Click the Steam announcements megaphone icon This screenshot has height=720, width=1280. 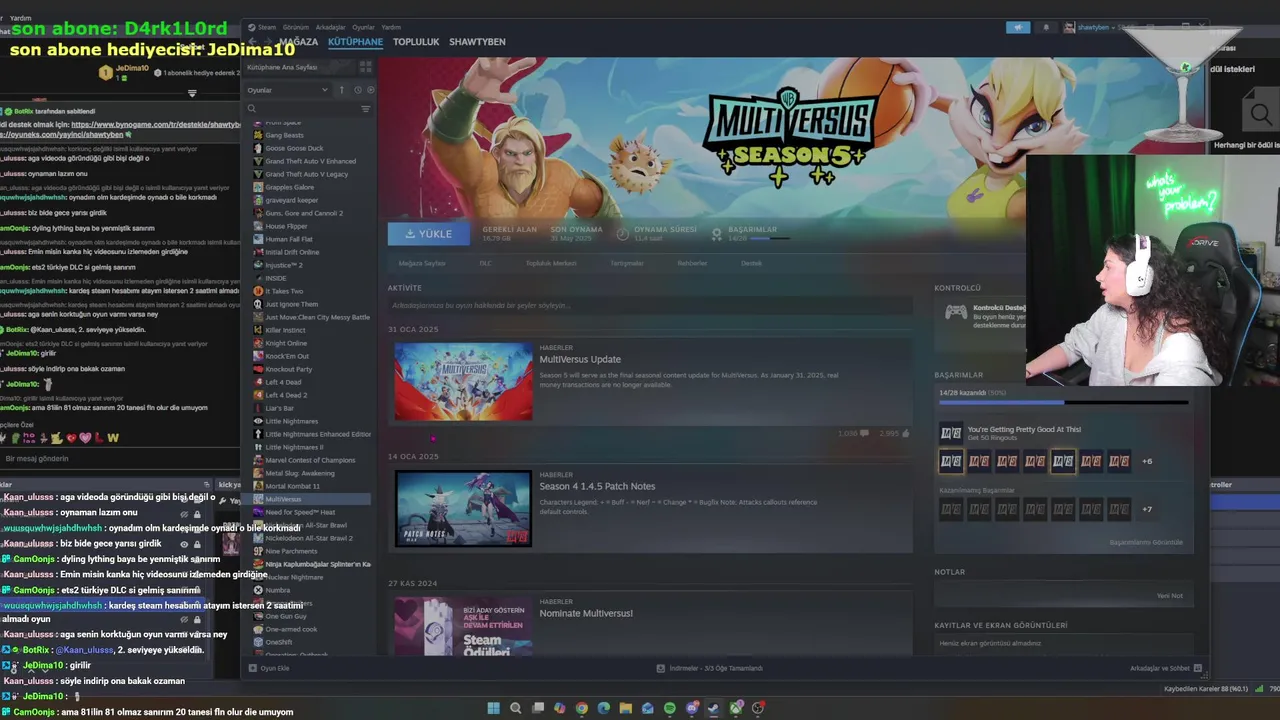click(x=1018, y=27)
